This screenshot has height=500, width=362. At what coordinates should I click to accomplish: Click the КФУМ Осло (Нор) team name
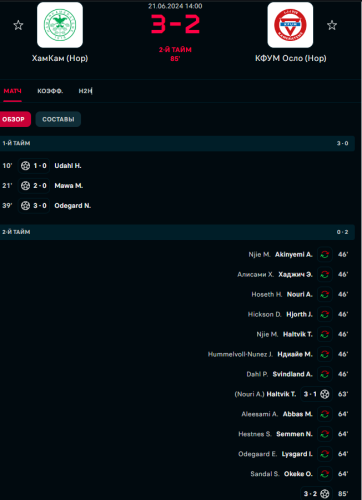291,58
